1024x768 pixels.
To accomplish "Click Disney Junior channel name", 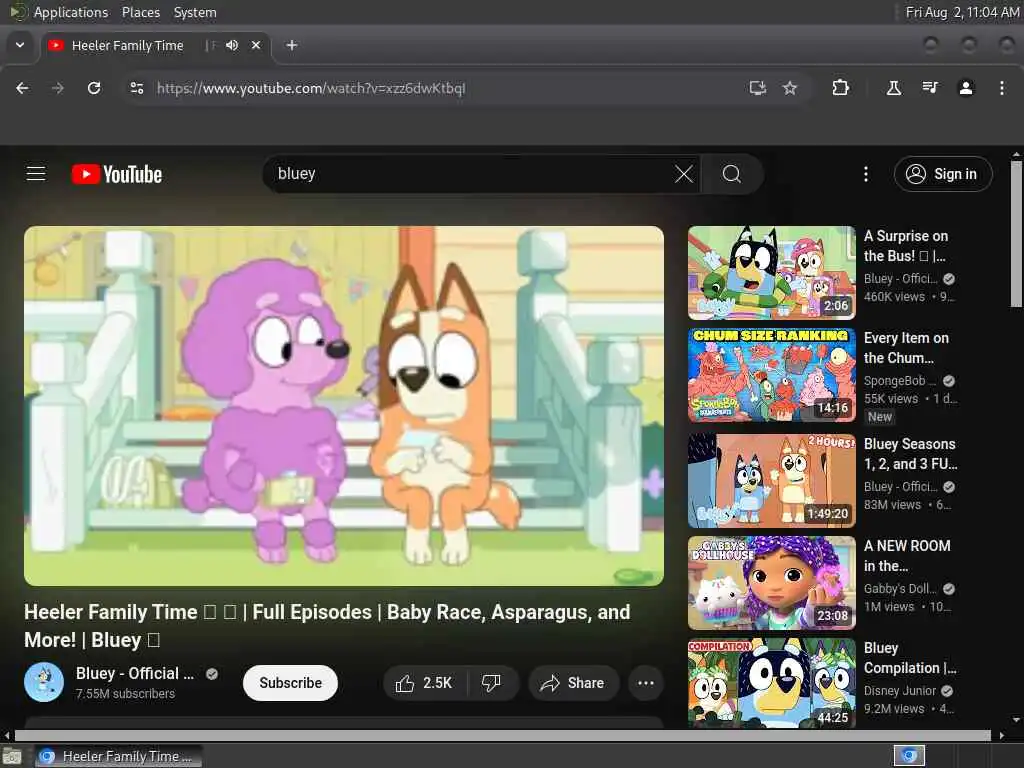I will [900, 691].
